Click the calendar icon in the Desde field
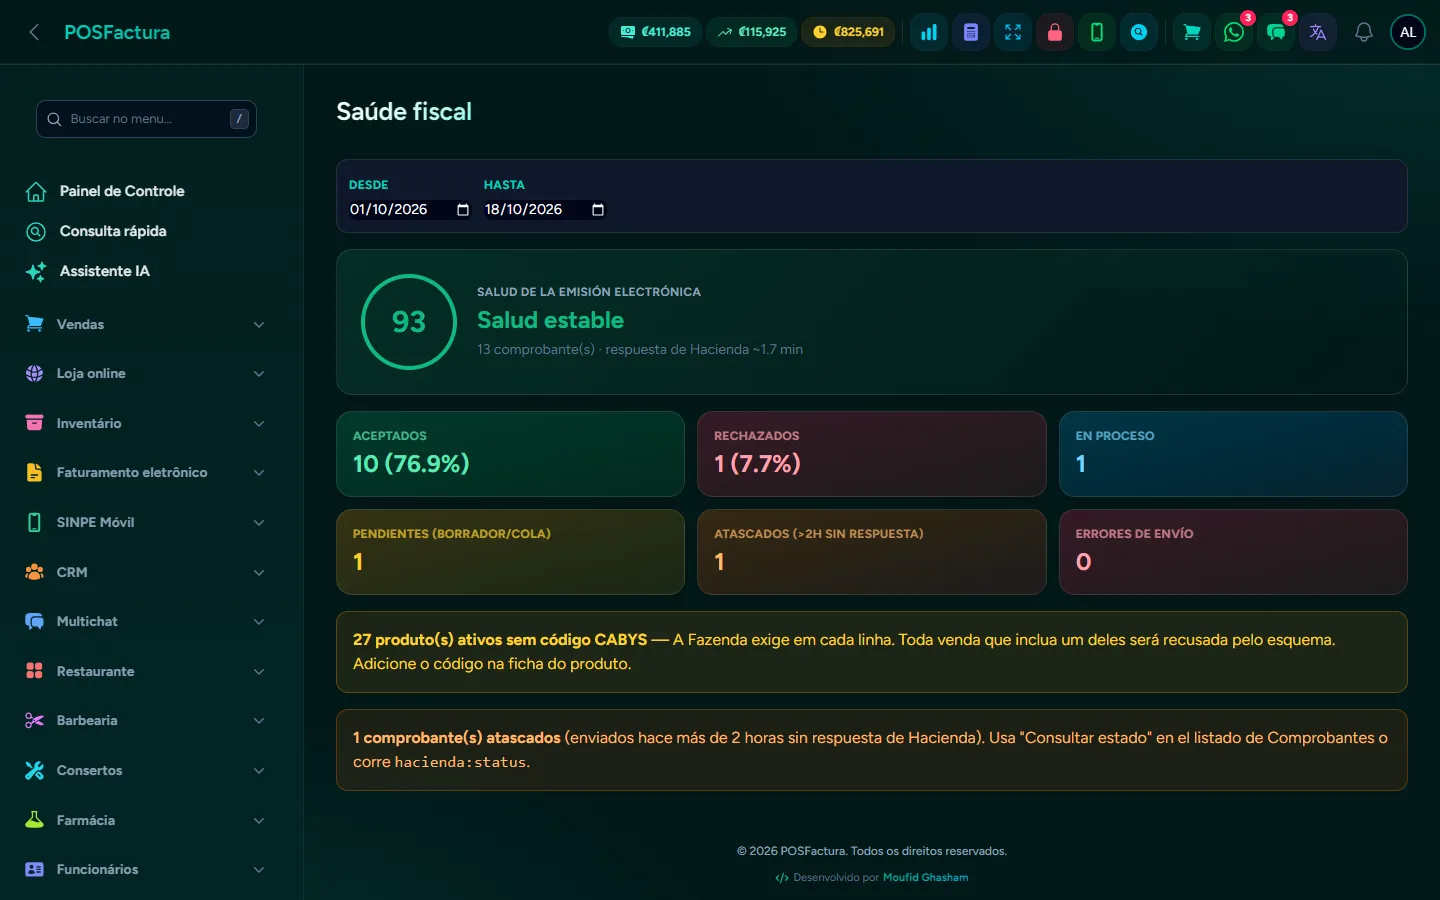The image size is (1440, 900). 463,210
